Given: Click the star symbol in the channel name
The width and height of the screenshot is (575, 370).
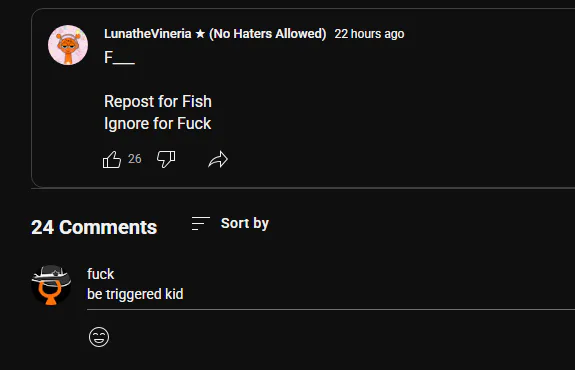Looking at the screenshot, I should 200,34.
